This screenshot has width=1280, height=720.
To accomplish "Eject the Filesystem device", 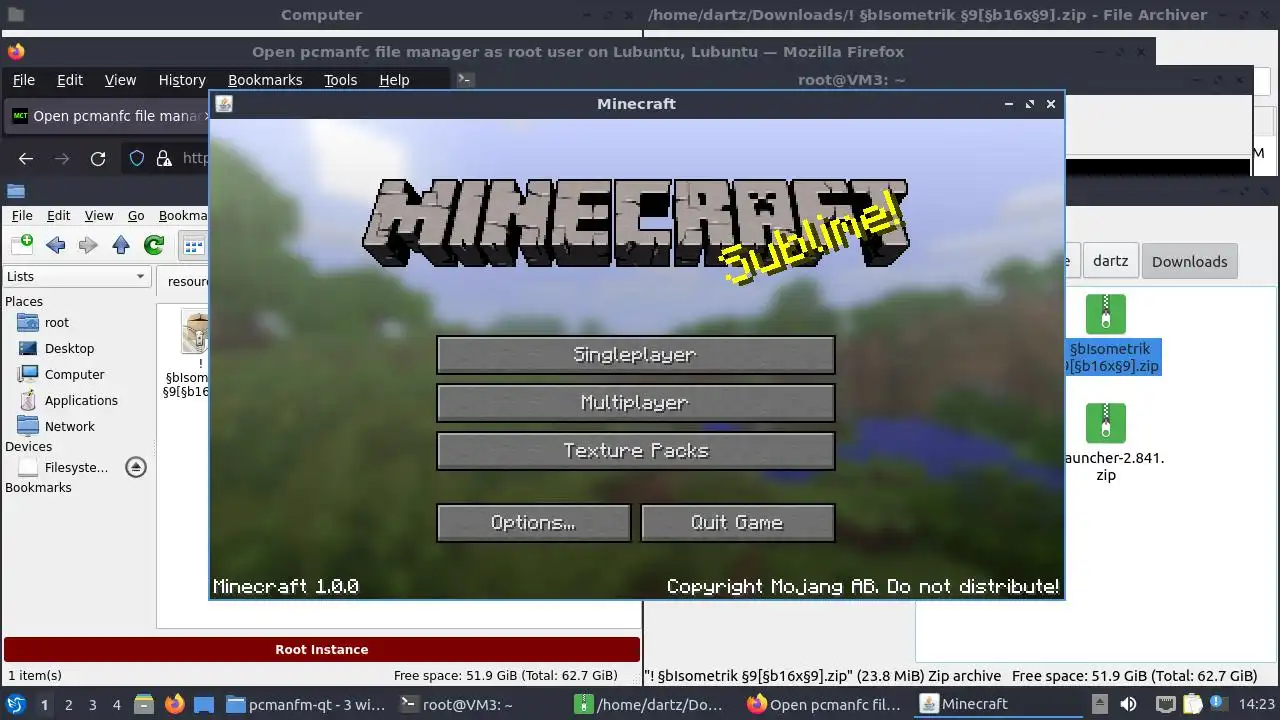I will tap(136, 467).
